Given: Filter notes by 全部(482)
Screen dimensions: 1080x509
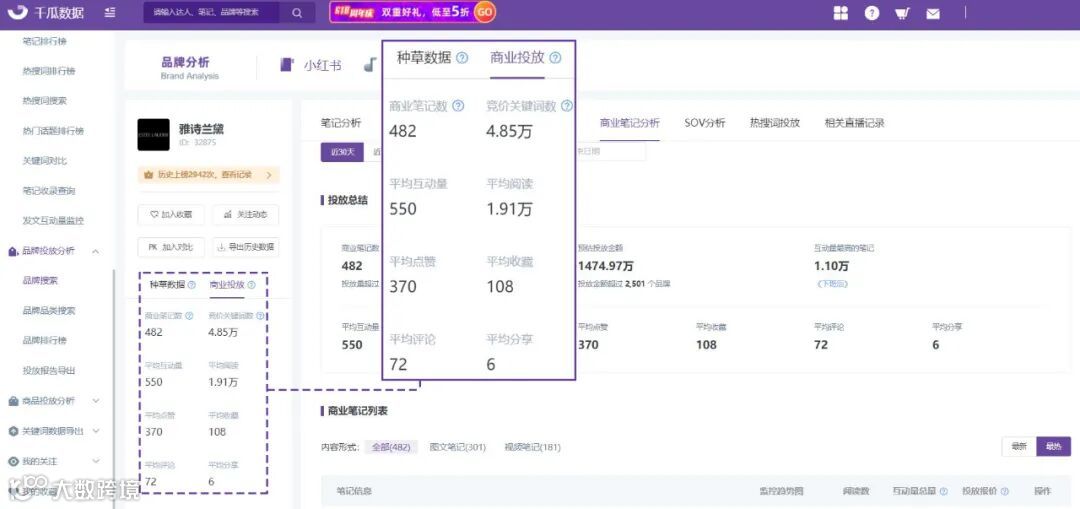Looking at the screenshot, I should pyautogui.click(x=391, y=448).
